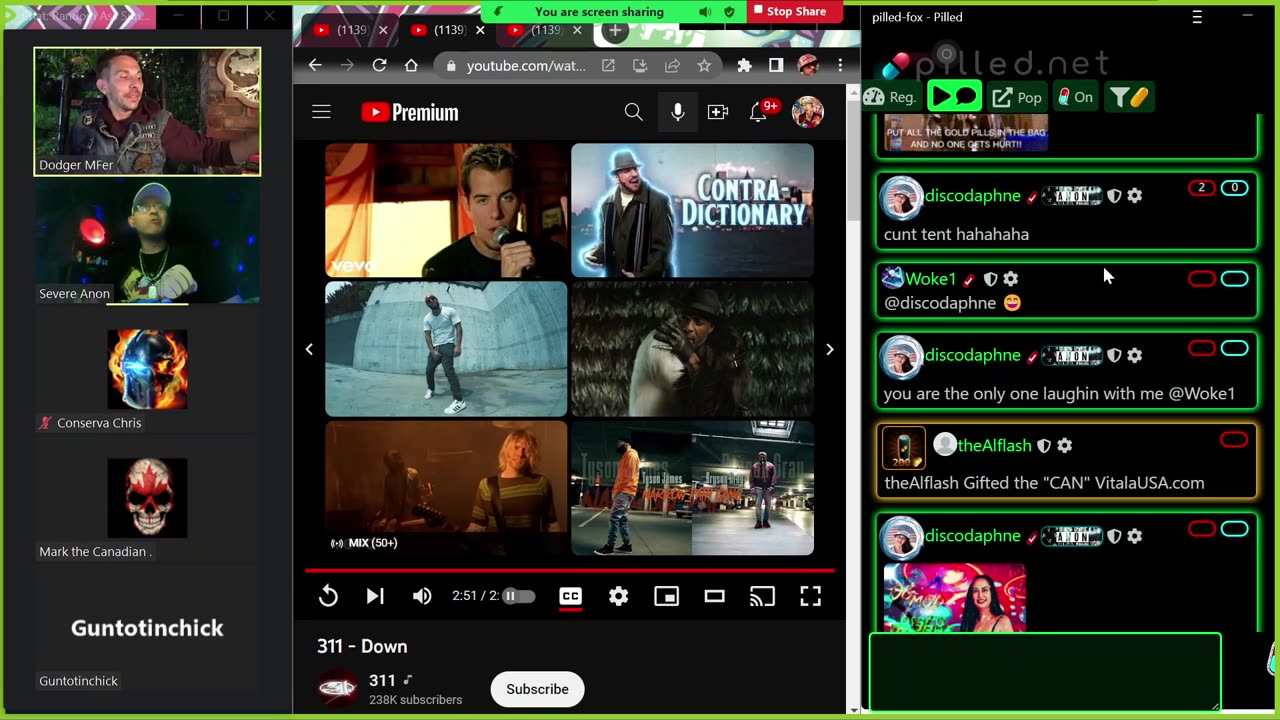
Task: Open gear settings on theAlflash message
Action: [x=1064, y=445]
